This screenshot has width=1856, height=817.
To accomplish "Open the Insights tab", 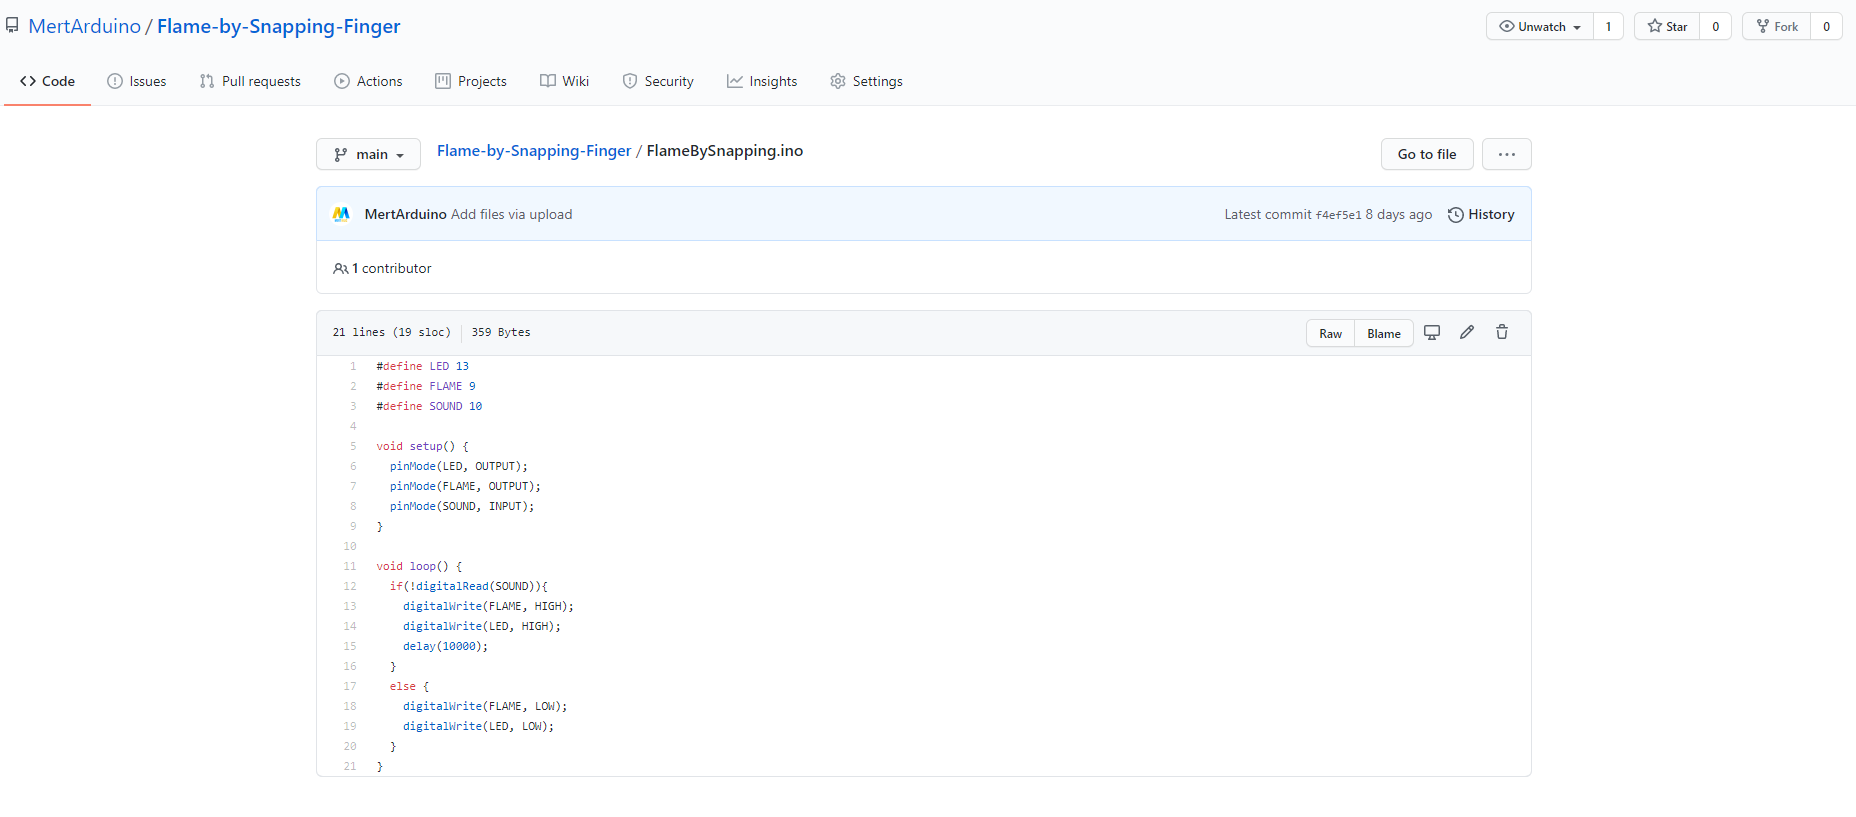I will click(x=762, y=81).
